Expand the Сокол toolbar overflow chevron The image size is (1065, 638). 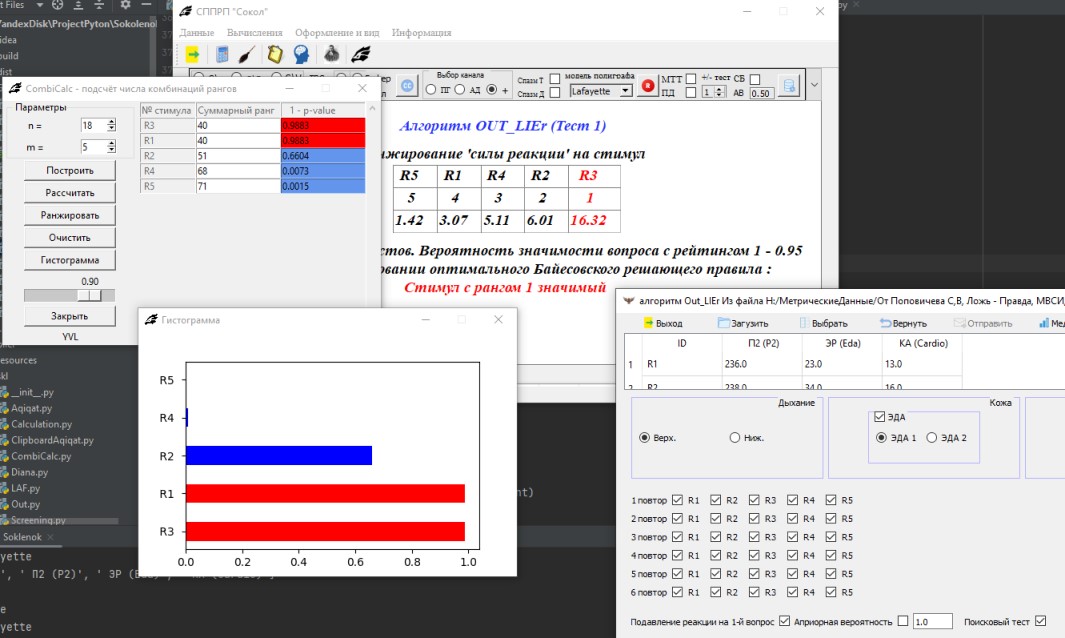click(x=814, y=86)
